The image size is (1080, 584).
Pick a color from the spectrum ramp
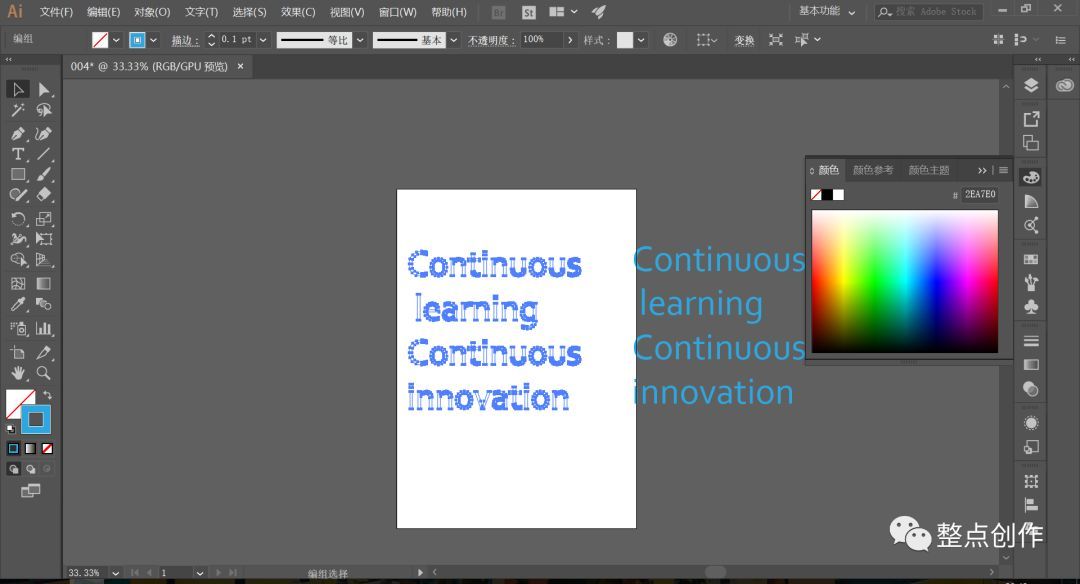(x=904, y=281)
